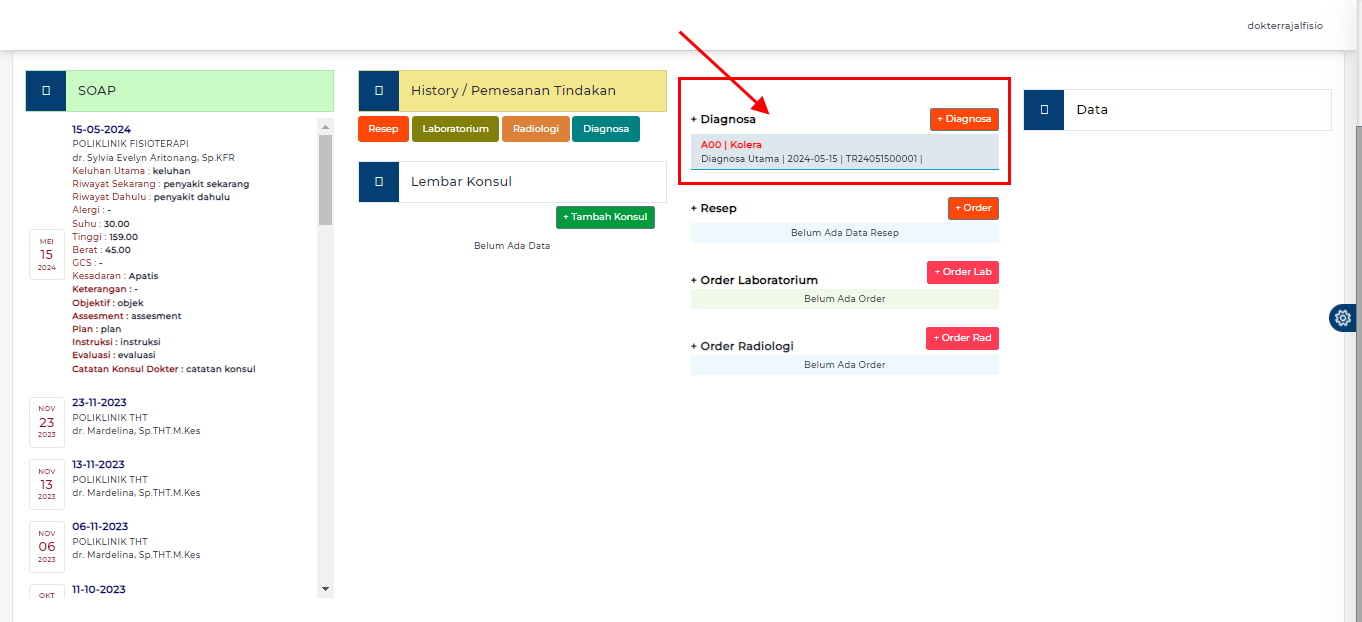Click the History / Pemesanan Tindakan panel icon
The height and width of the screenshot is (622, 1362).
click(x=379, y=91)
